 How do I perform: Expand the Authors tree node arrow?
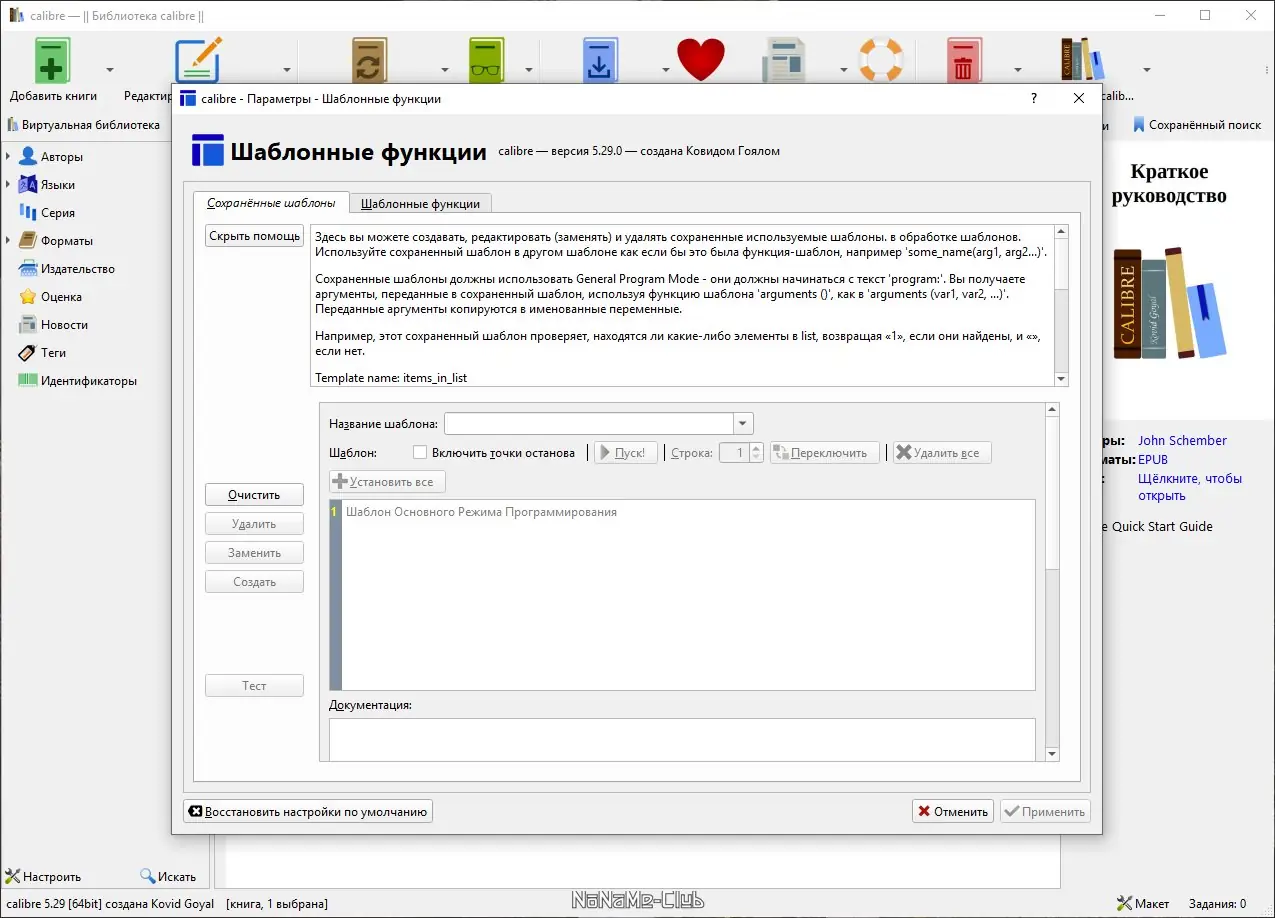point(8,157)
